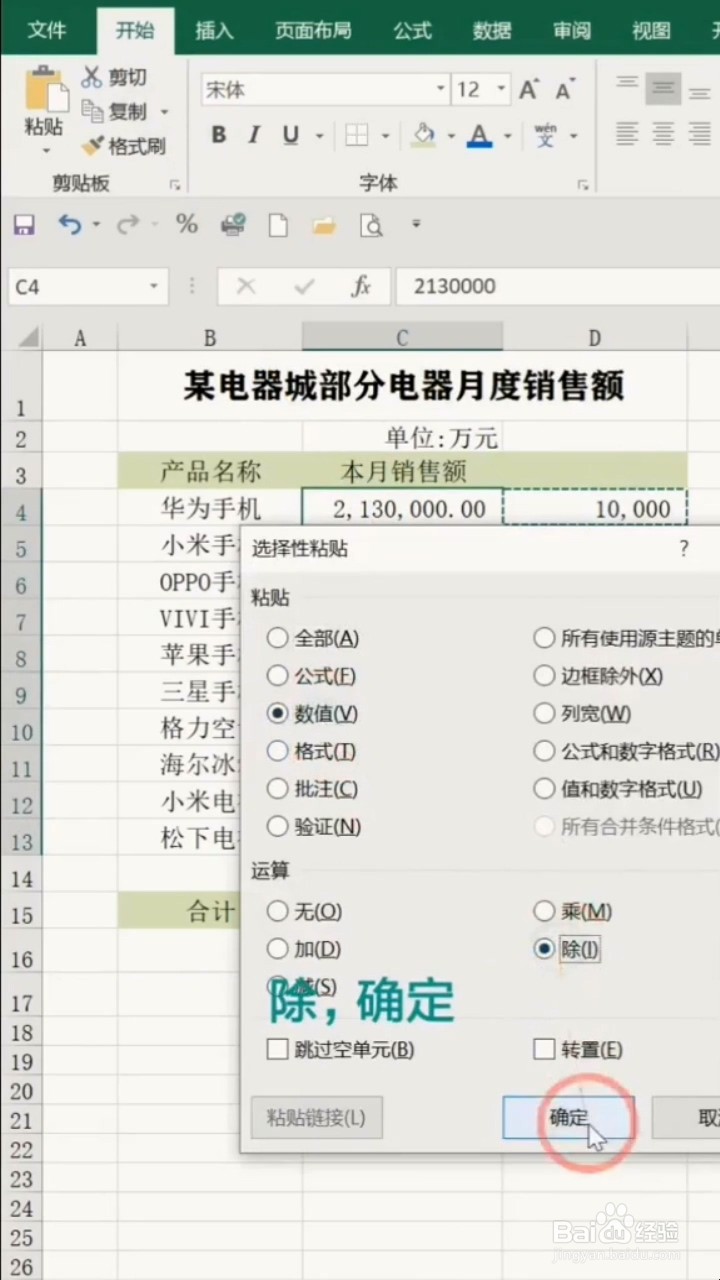Cancel formula entry with X icon

click(246, 287)
